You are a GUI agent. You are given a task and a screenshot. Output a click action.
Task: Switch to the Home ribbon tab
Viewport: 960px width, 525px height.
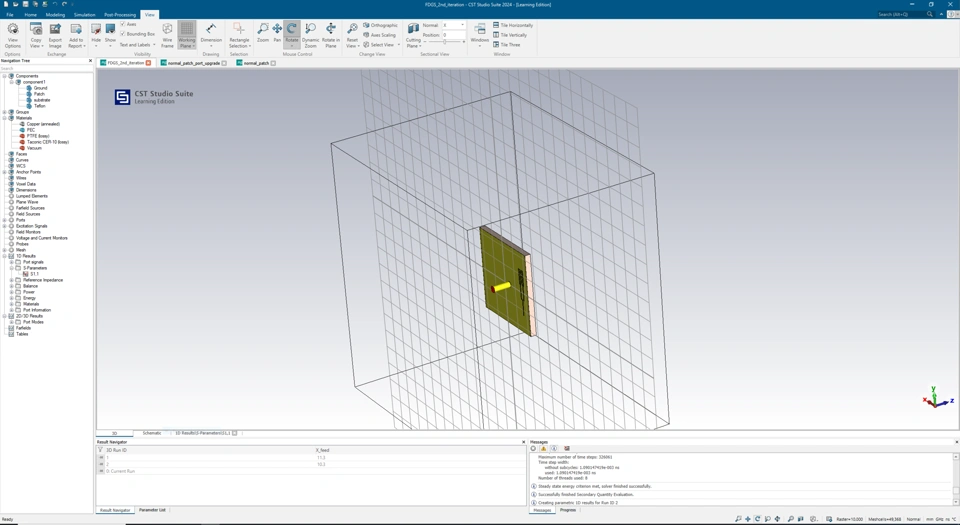31,14
